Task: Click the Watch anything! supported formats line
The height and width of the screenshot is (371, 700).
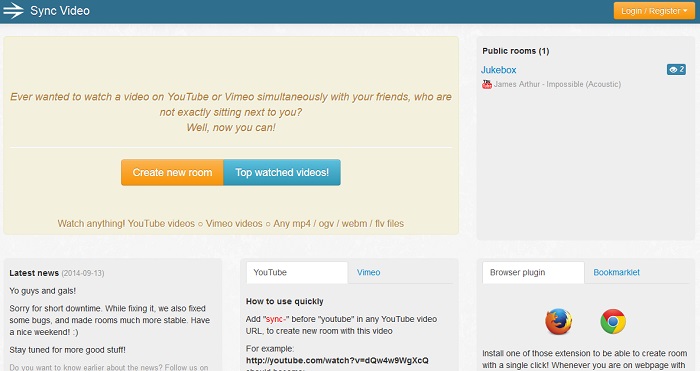Action: (x=230, y=224)
